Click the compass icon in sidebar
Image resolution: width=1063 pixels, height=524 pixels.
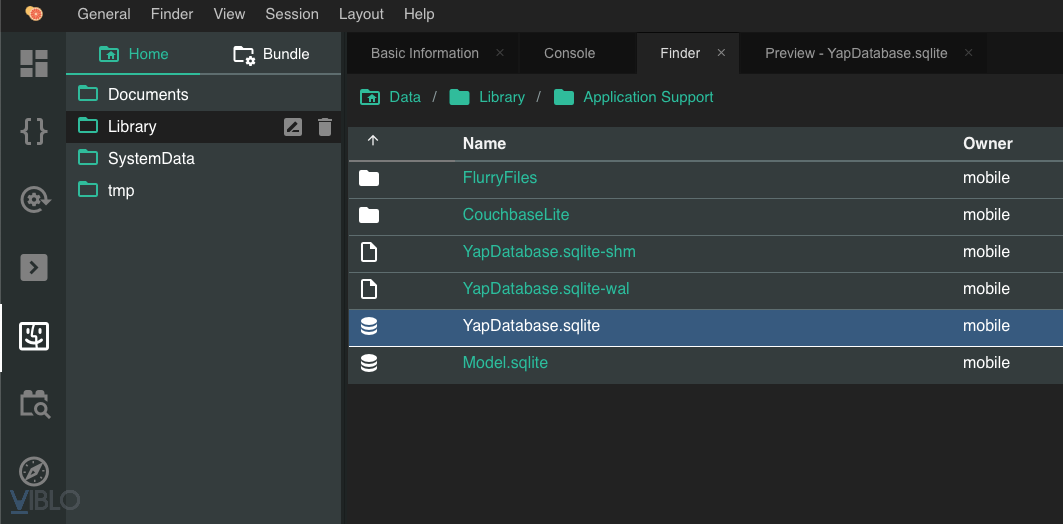(x=34, y=471)
